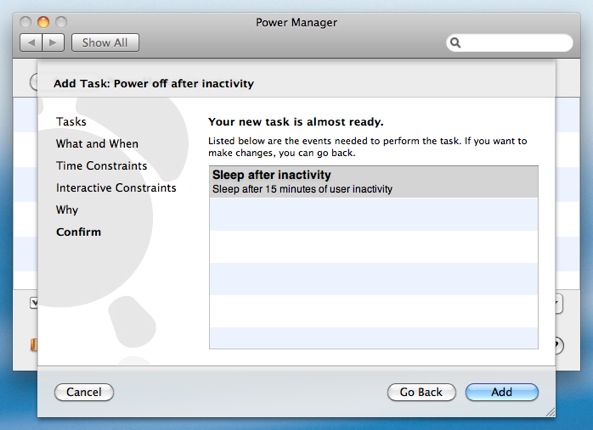Show All preferences
593x430 pixels.
(105, 43)
